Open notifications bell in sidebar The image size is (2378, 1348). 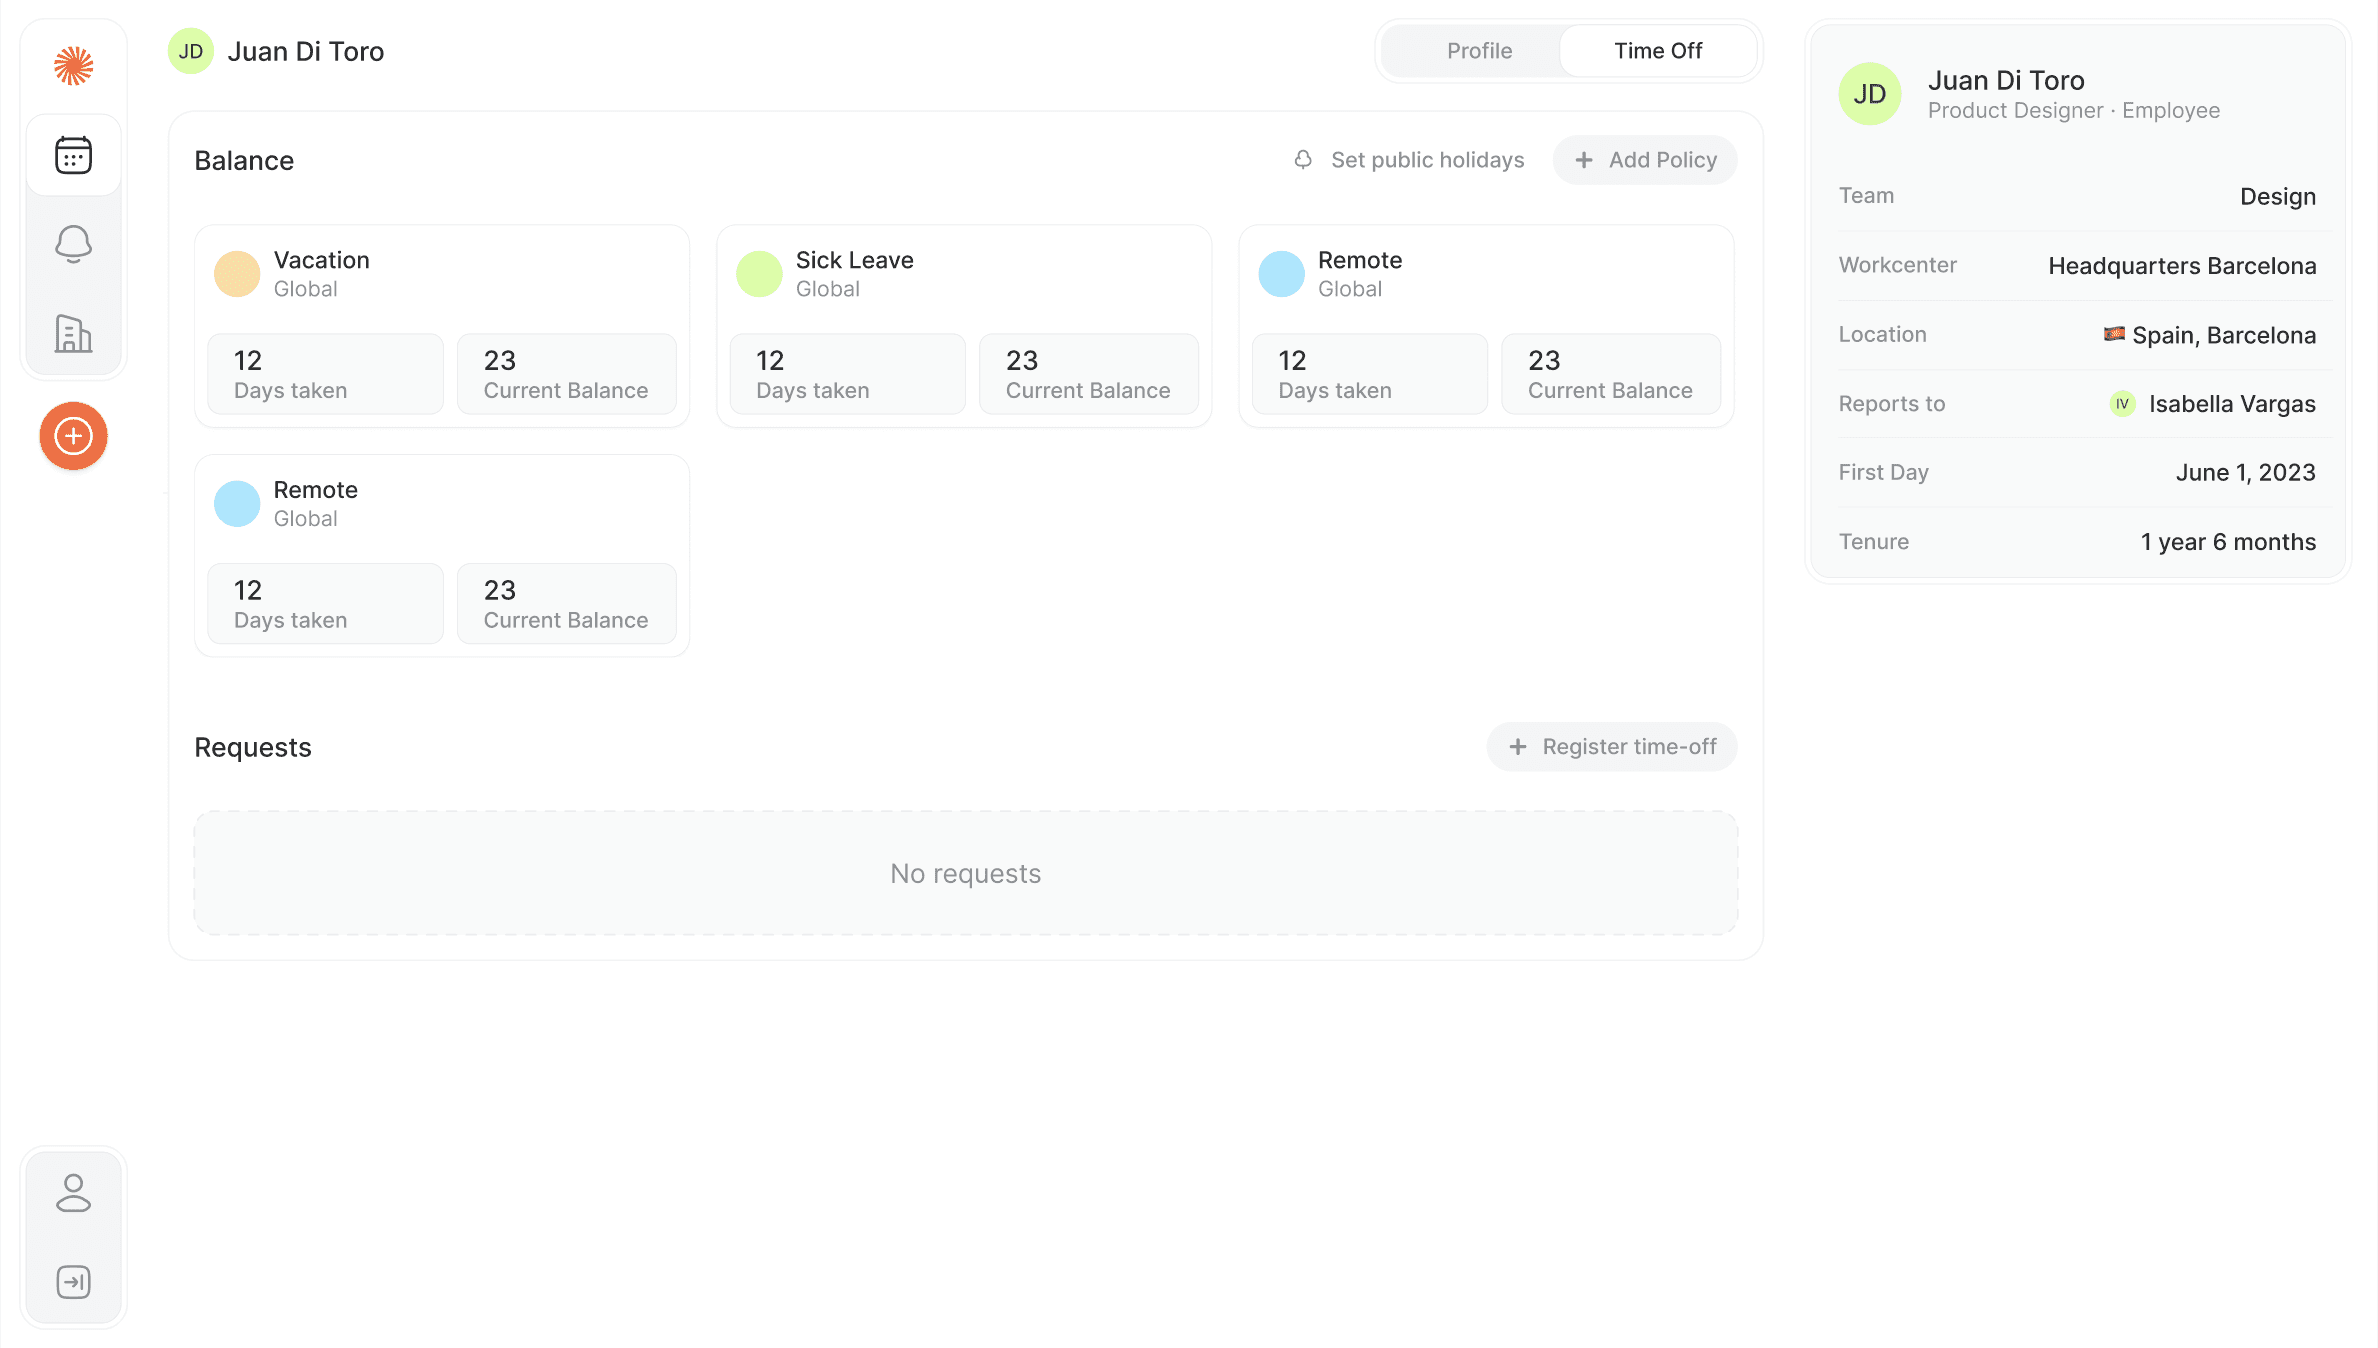(x=73, y=243)
